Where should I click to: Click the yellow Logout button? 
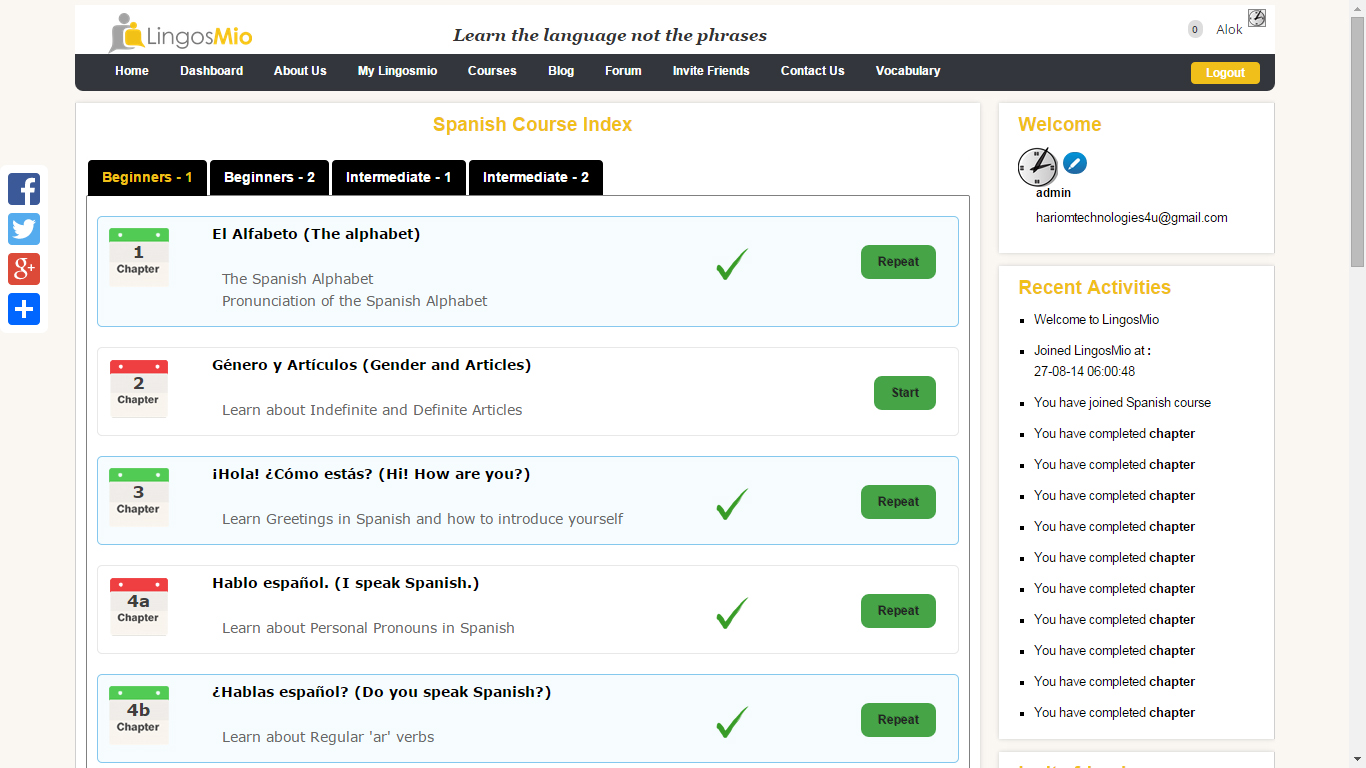pos(1224,73)
